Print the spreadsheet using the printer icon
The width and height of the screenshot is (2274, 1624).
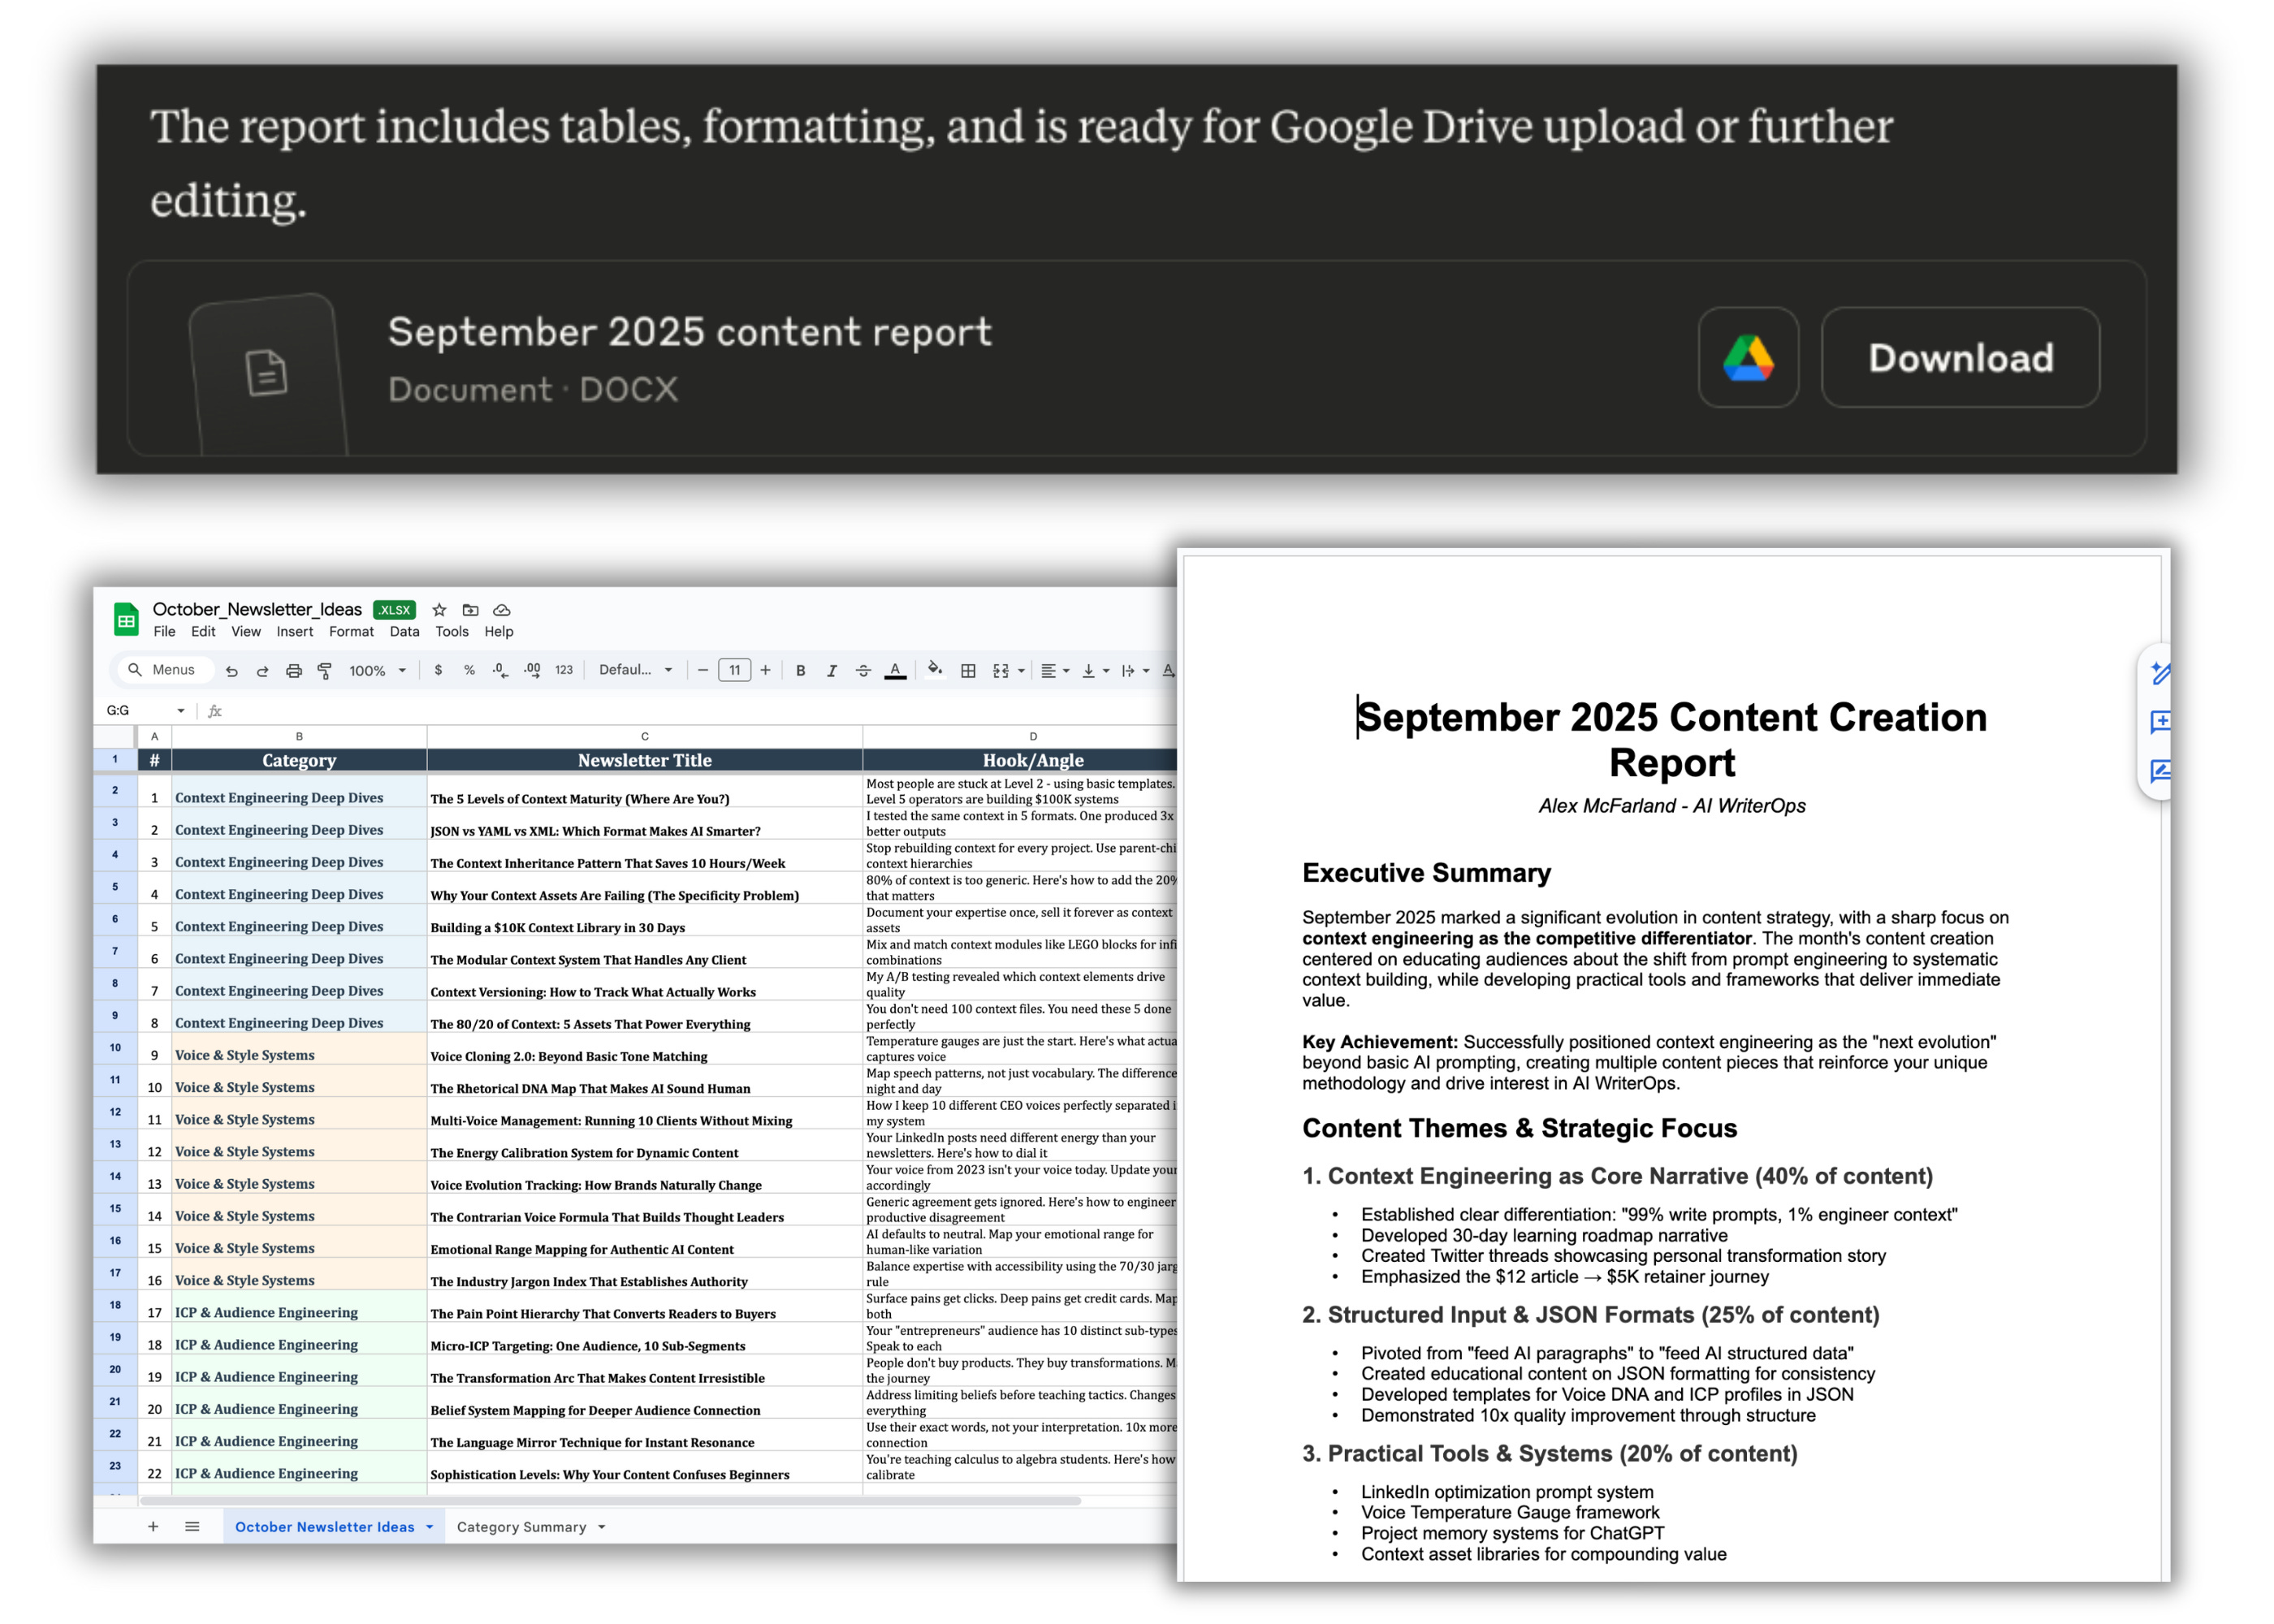(x=293, y=671)
